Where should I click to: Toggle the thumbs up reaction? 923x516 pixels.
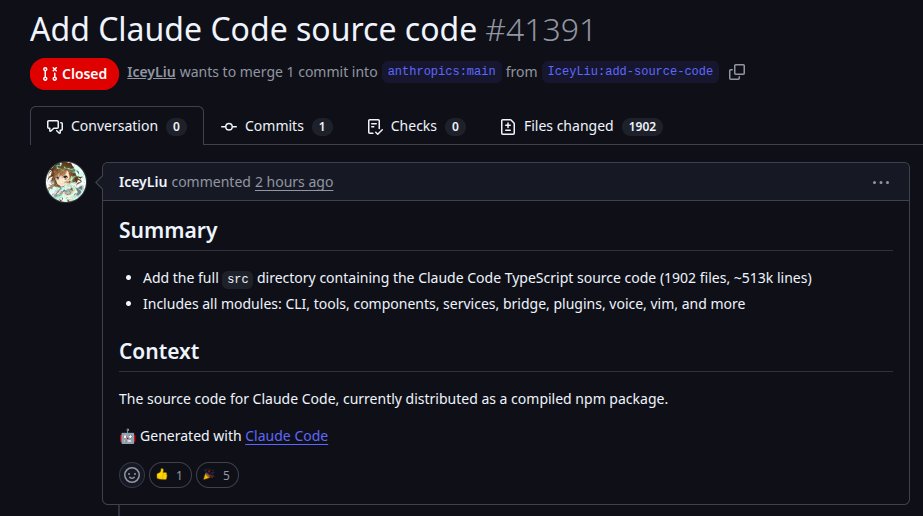tap(170, 475)
